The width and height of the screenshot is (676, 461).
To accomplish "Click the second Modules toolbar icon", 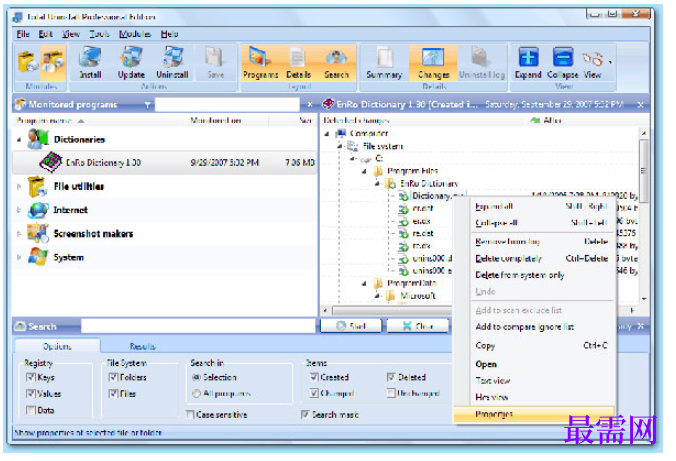I will pos(53,61).
